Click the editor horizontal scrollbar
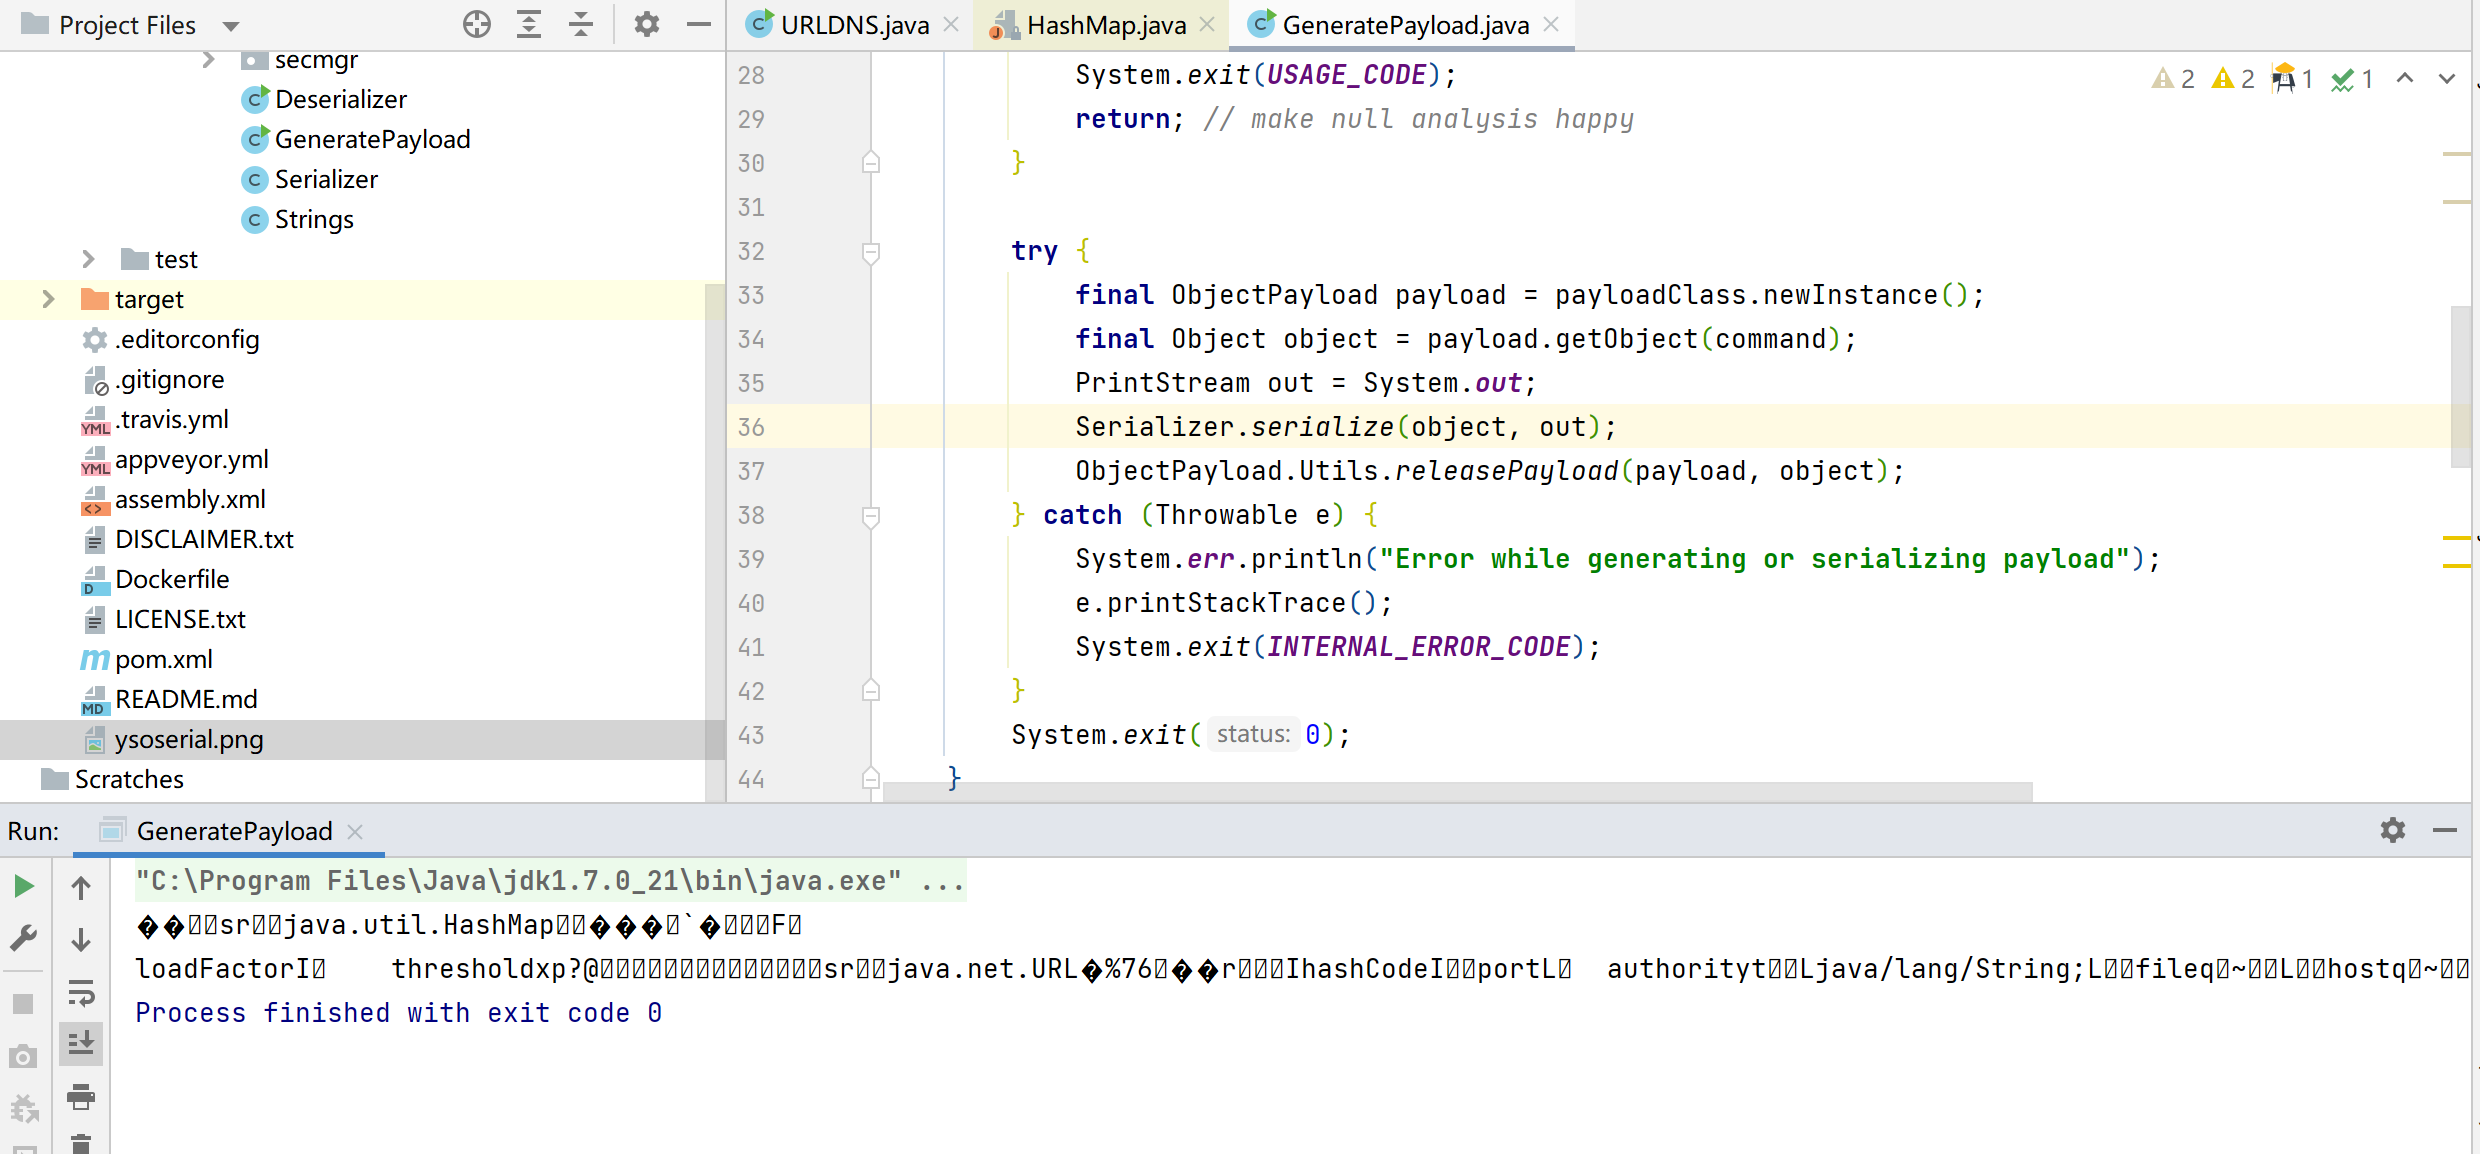This screenshot has height=1154, width=2480. point(1458,791)
